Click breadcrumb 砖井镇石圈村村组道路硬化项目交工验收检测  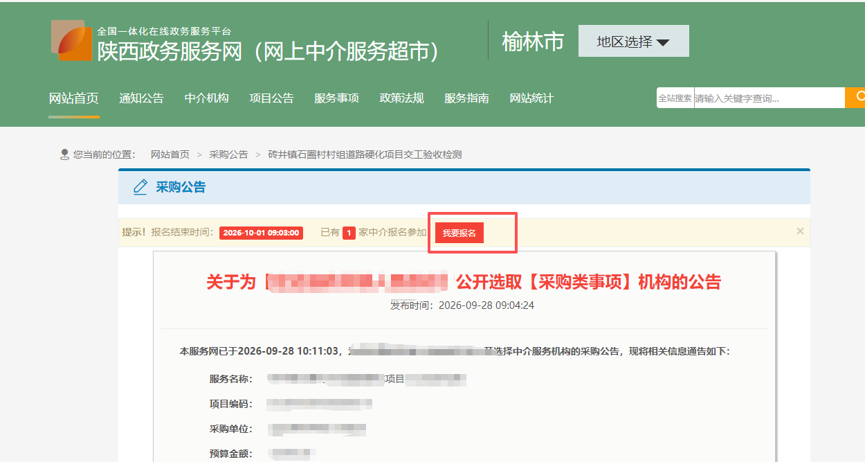click(x=365, y=155)
